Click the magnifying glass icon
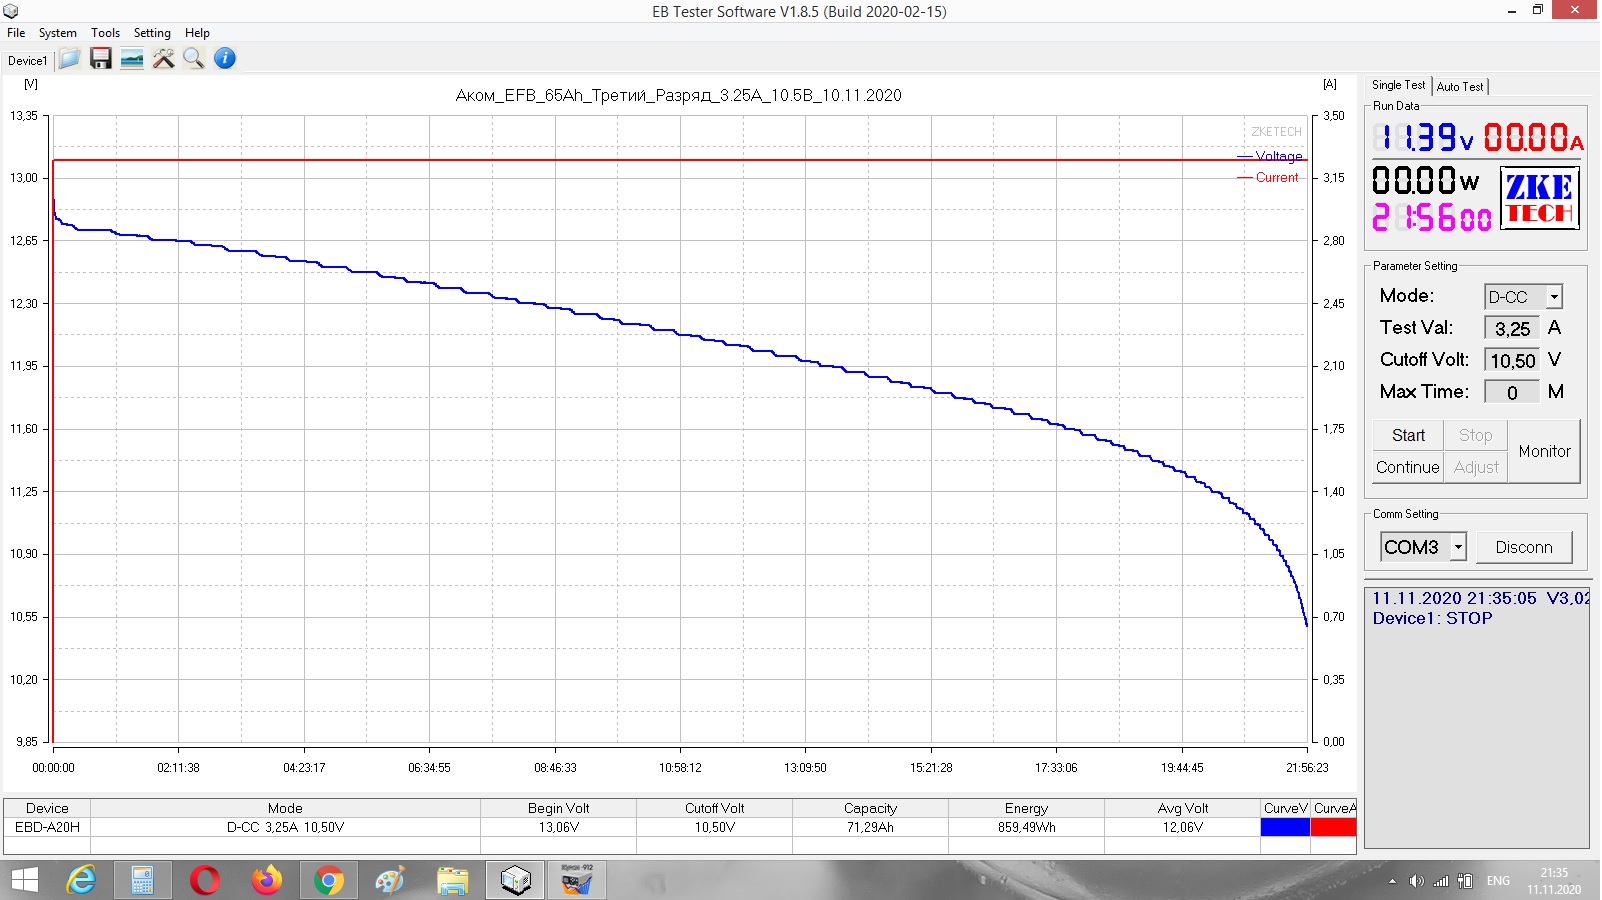Screen dimensions: 1602x900 click(194, 59)
